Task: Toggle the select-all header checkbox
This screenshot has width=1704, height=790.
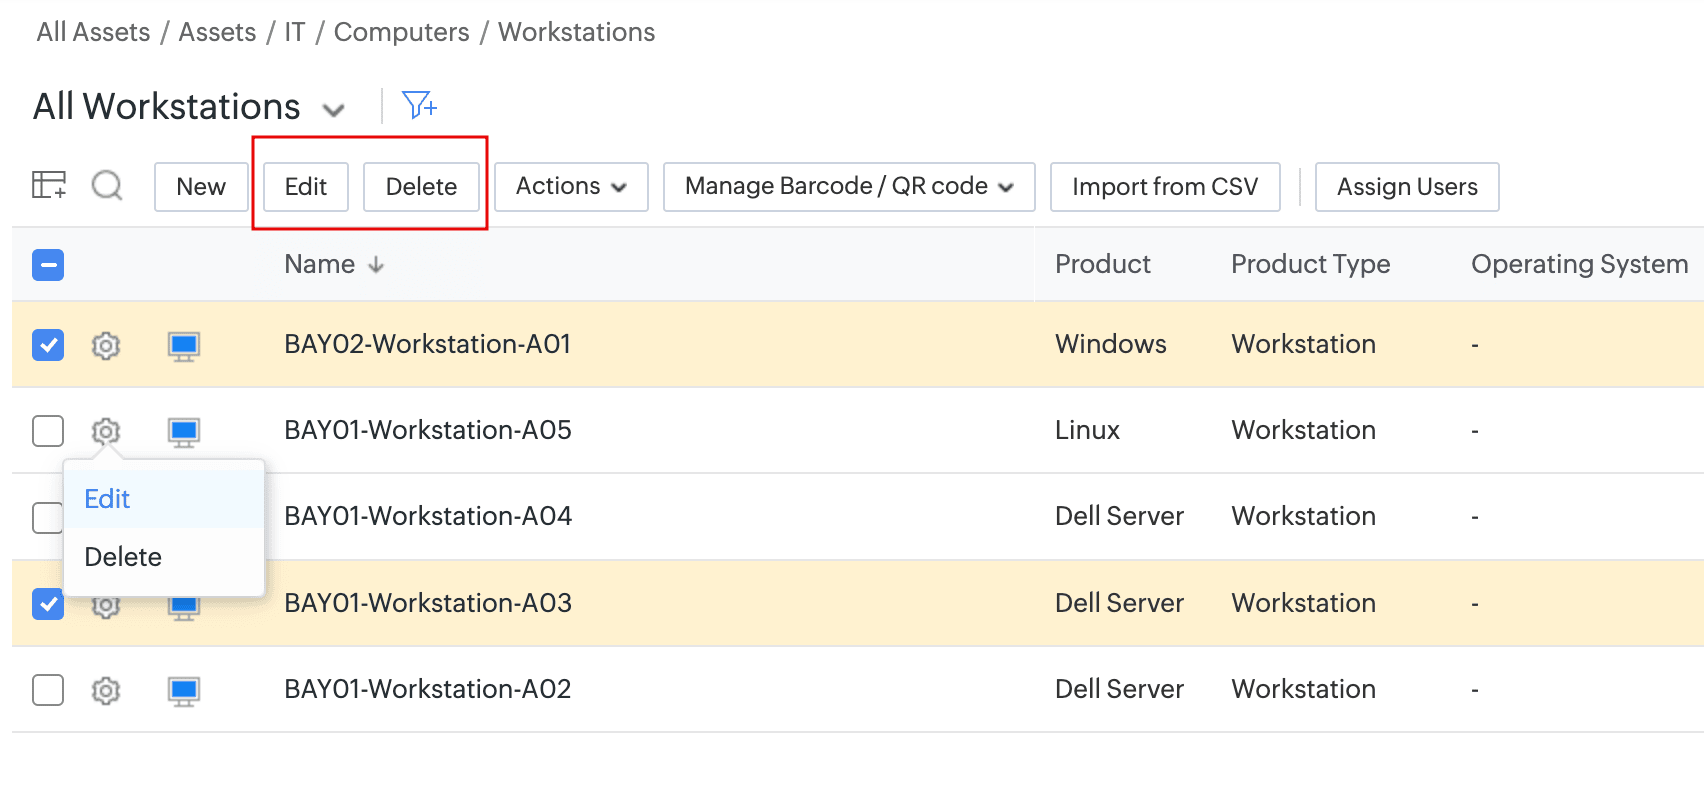Action: [48, 265]
